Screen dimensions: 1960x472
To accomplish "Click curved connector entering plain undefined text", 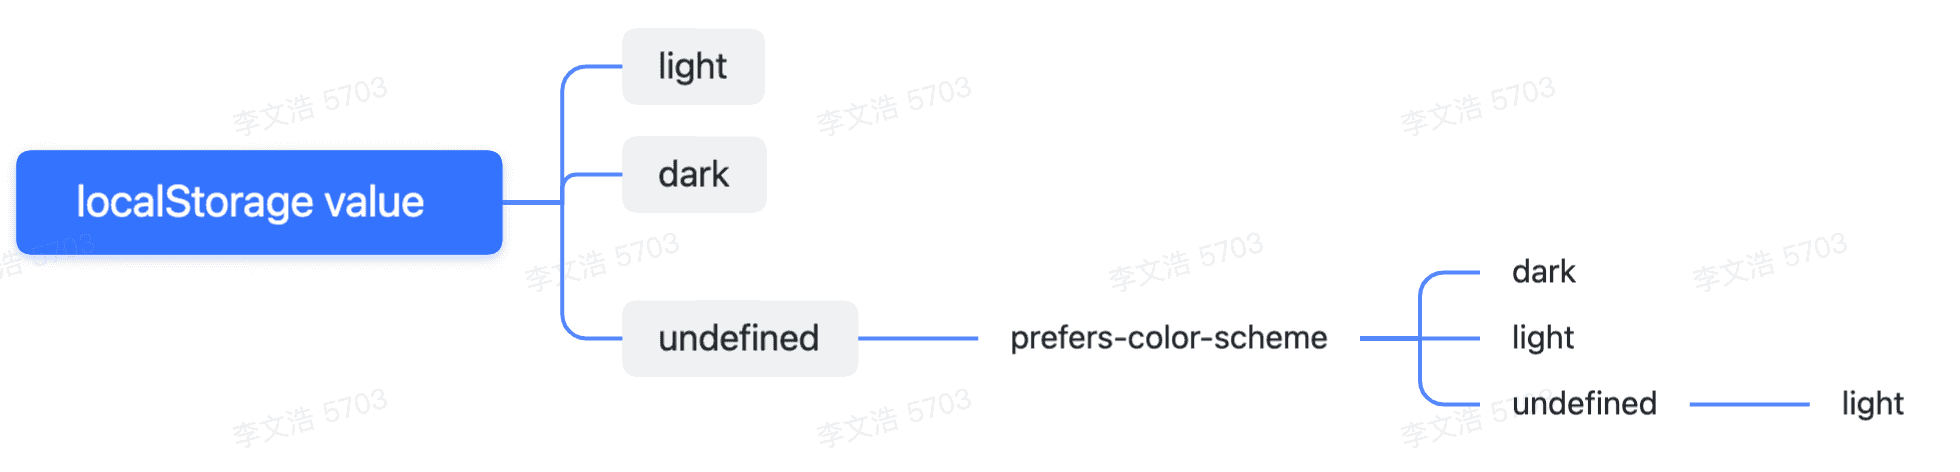I will tap(1448, 403).
